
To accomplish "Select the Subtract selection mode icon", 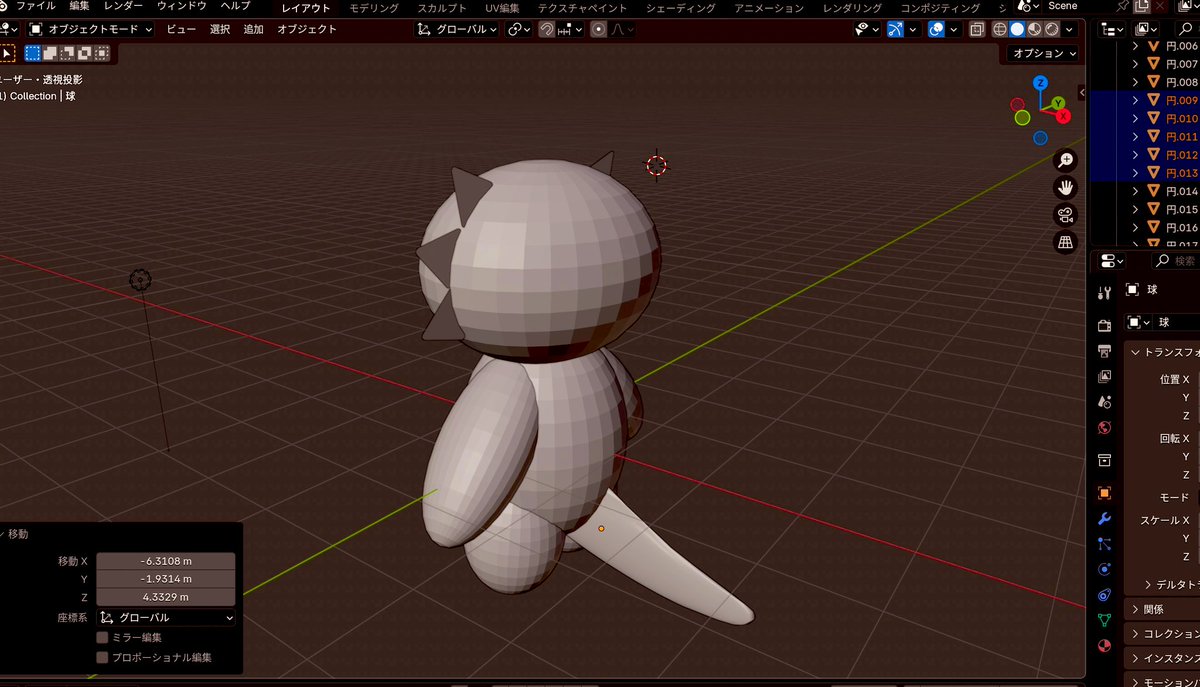I will click(x=67, y=53).
